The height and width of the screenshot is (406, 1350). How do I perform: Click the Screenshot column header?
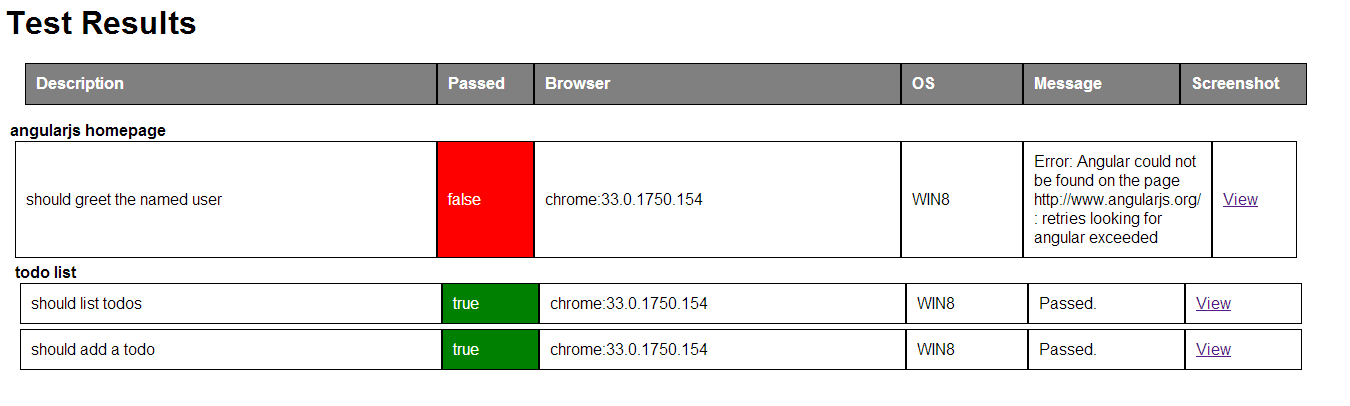coord(1235,83)
